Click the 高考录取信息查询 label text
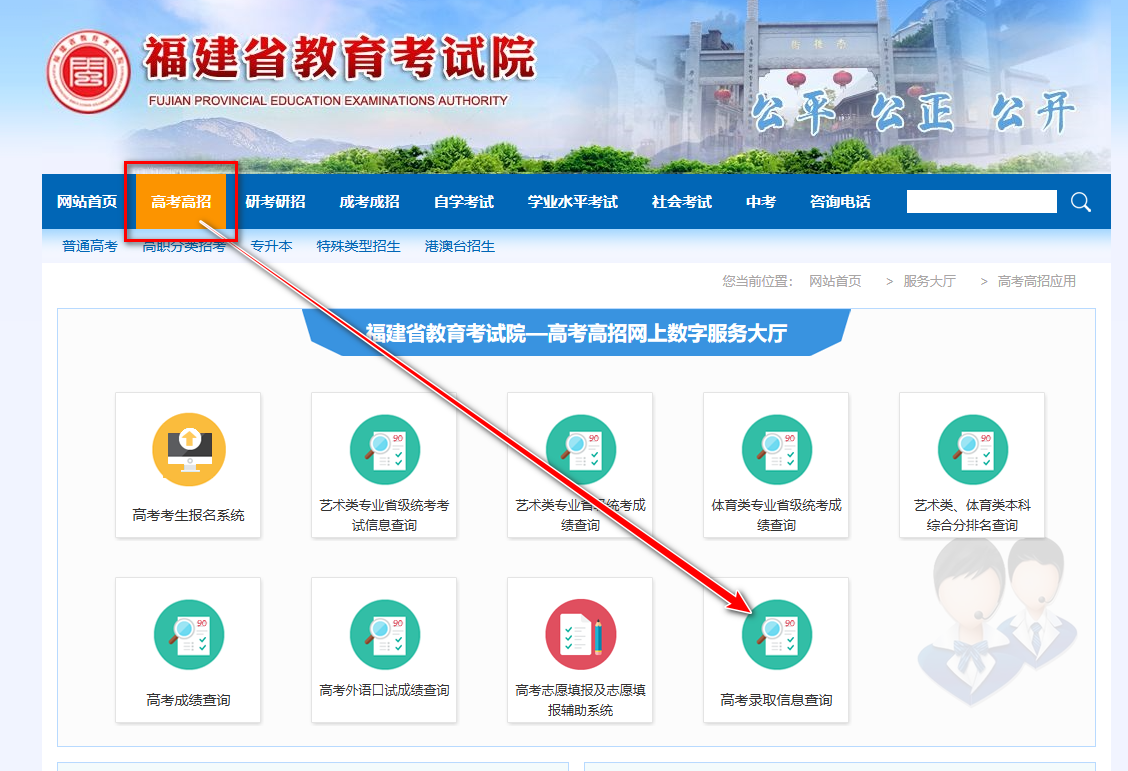Image resolution: width=1128 pixels, height=771 pixels. [x=776, y=700]
